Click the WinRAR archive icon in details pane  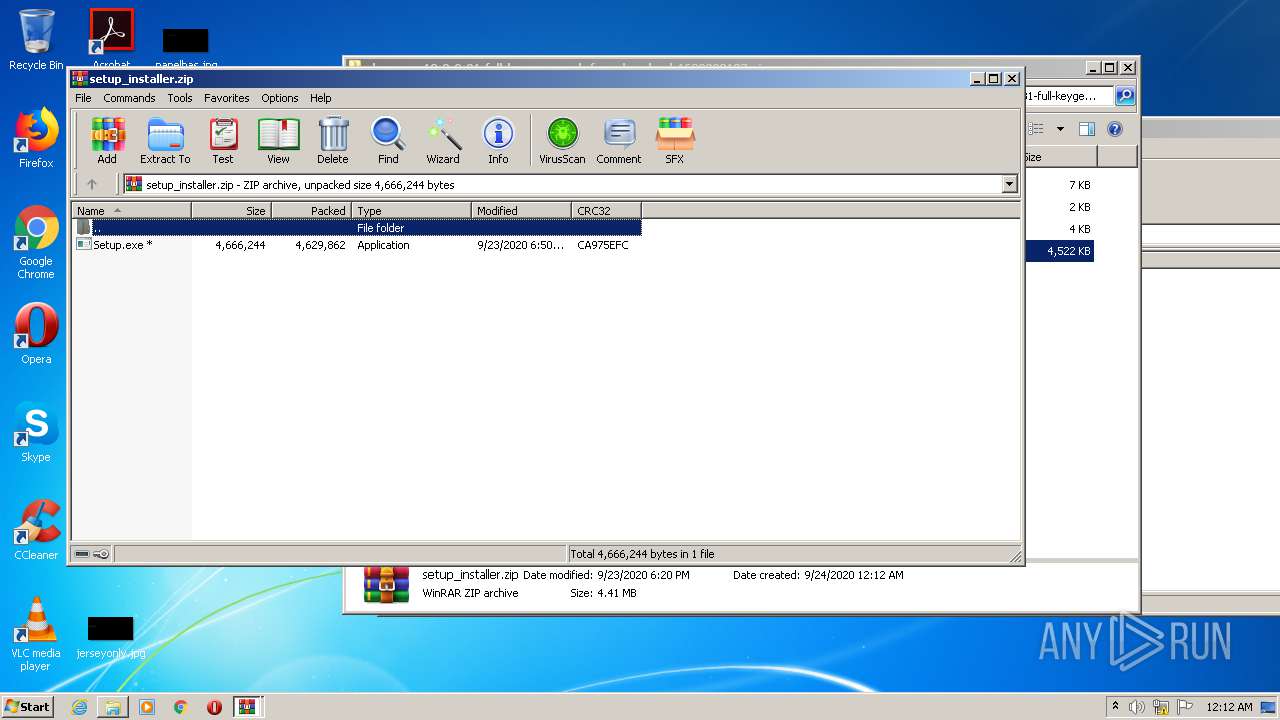(387, 585)
